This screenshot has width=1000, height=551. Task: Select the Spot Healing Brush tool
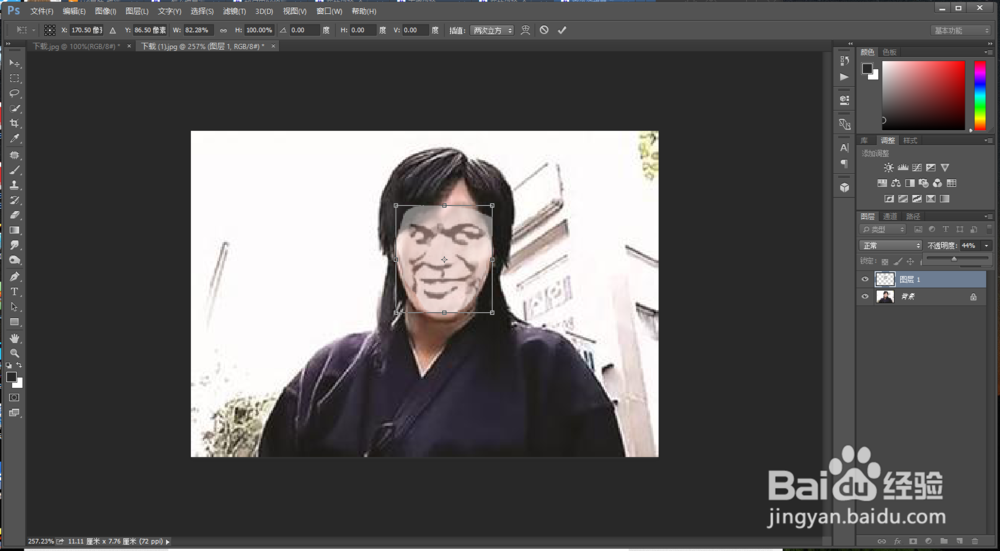click(14, 155)
